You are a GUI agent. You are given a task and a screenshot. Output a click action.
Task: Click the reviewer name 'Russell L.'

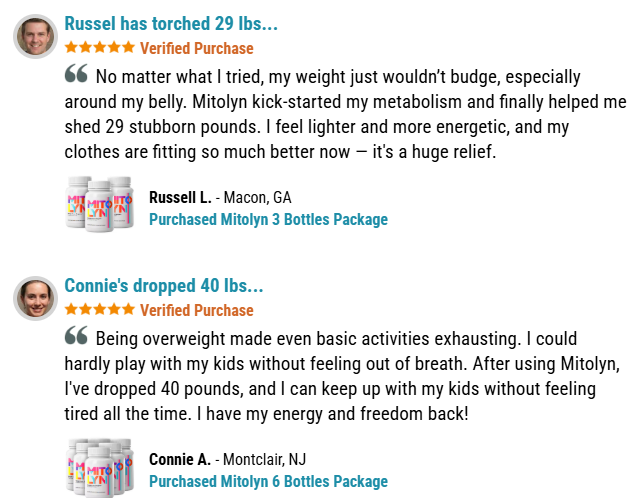tap(180, 197)
